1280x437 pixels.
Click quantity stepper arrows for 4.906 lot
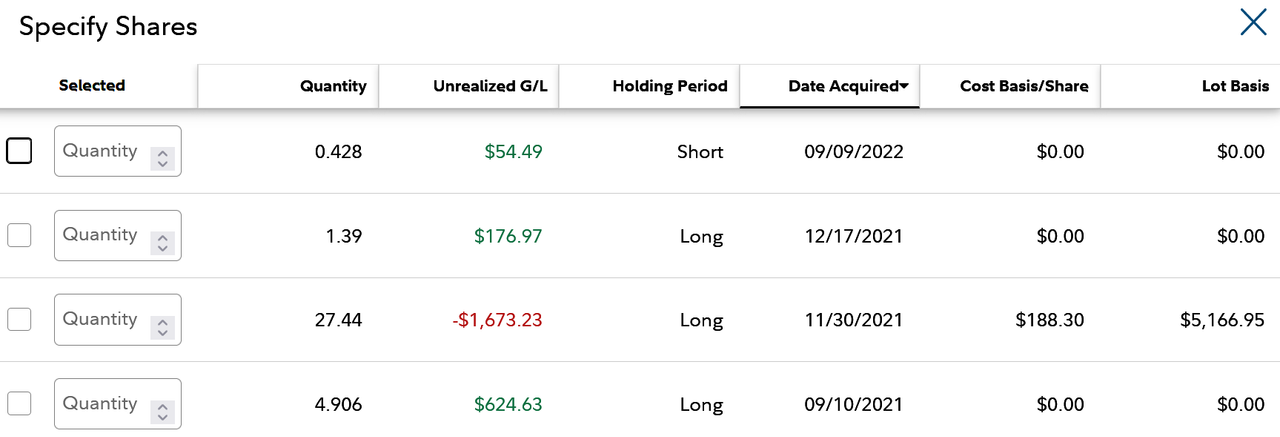162,410
